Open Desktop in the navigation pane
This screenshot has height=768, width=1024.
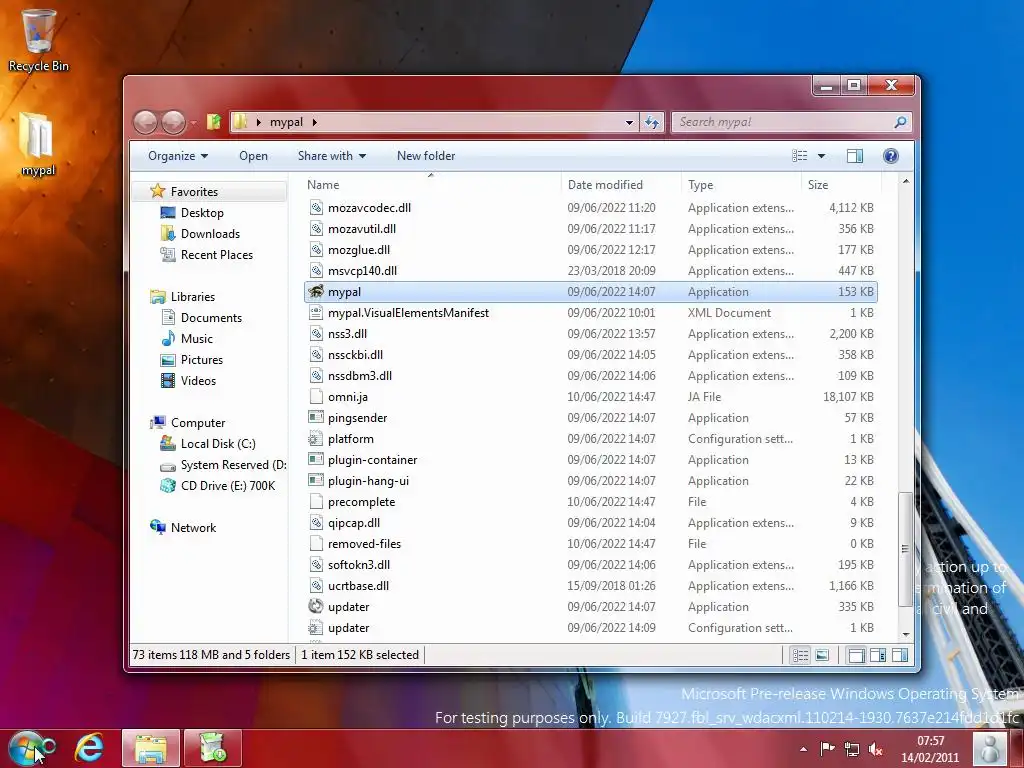[202, 213]
